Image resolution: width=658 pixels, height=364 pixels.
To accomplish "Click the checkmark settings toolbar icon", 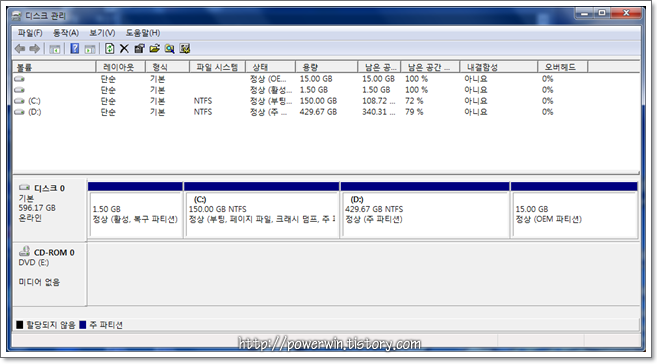I will 185,49.
